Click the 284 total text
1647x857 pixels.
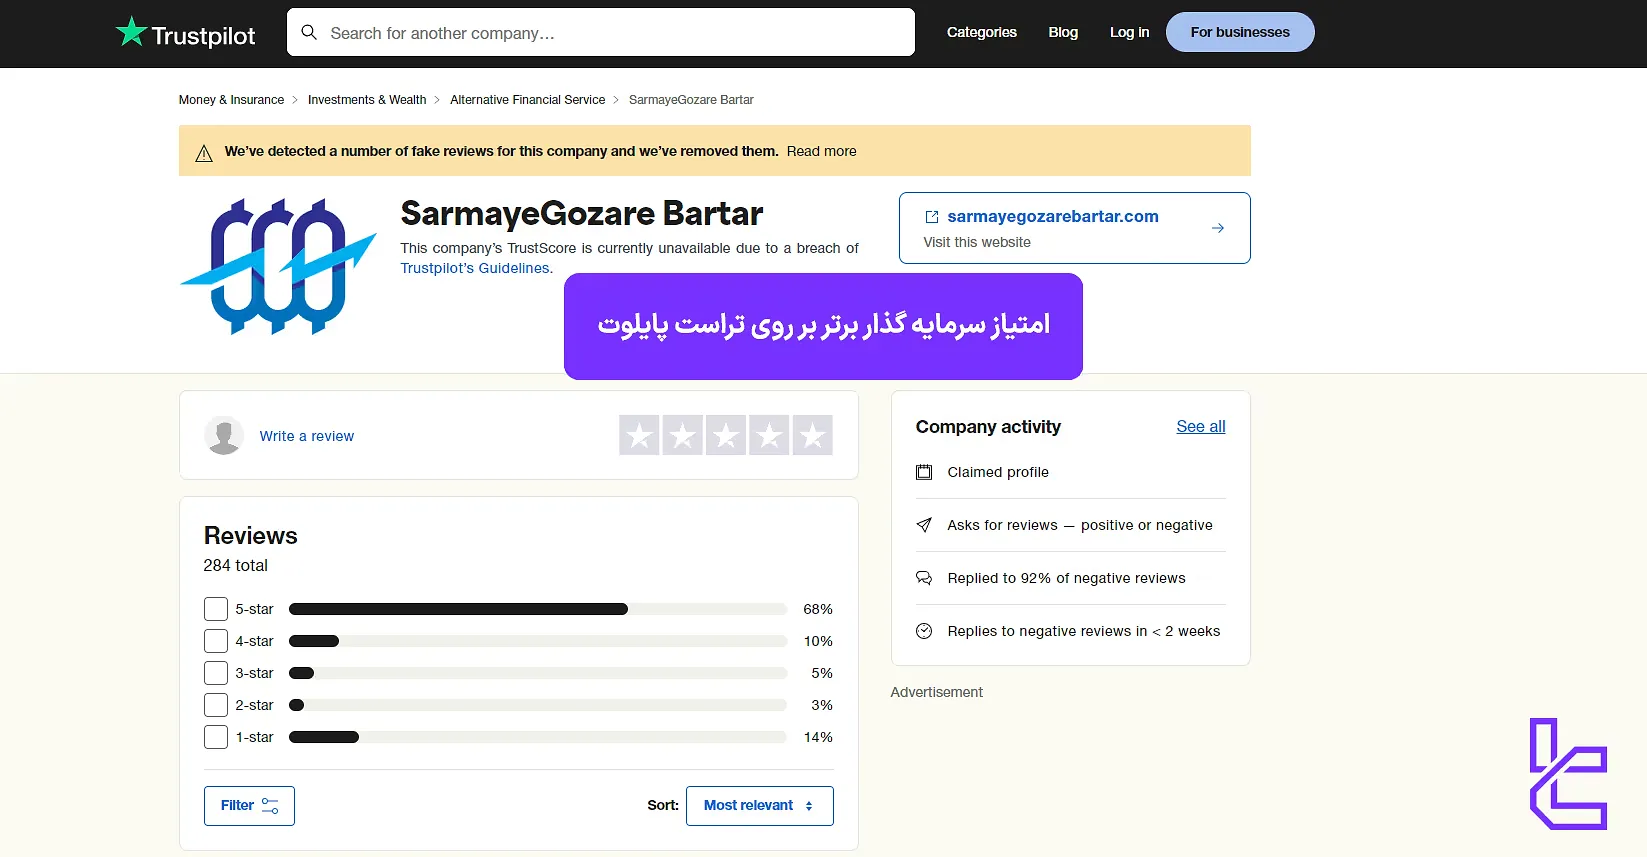[x=236, y=565]
